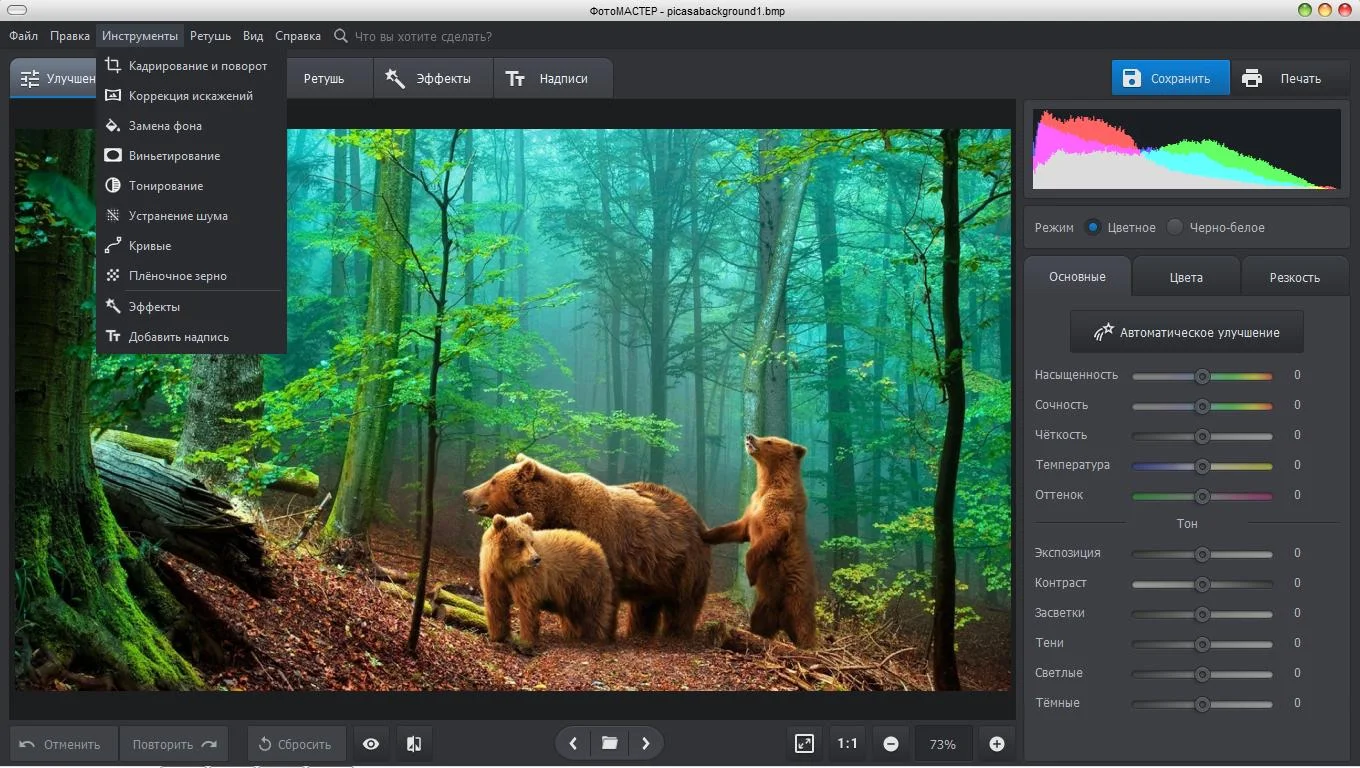Zoom in with the plus button
The image size is (1360, 768).
click(x=997, y=744)
